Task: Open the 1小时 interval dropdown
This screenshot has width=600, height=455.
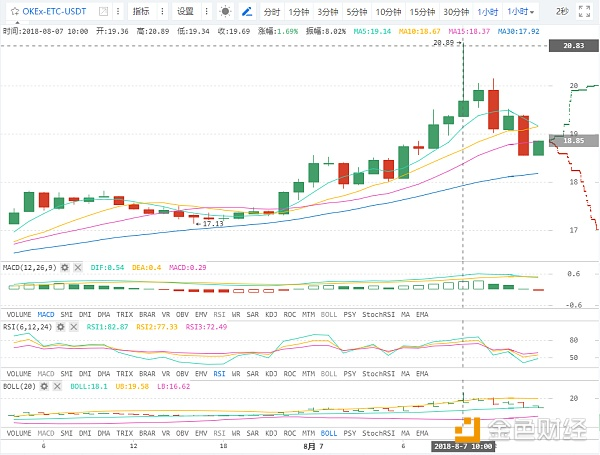Action: pos(521,12)
